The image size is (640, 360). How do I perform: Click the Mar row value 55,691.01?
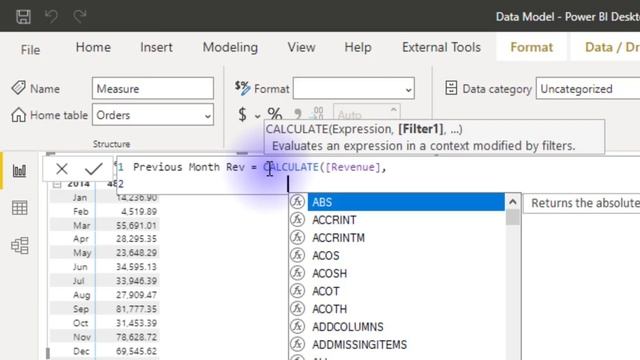tap(136, 225)
